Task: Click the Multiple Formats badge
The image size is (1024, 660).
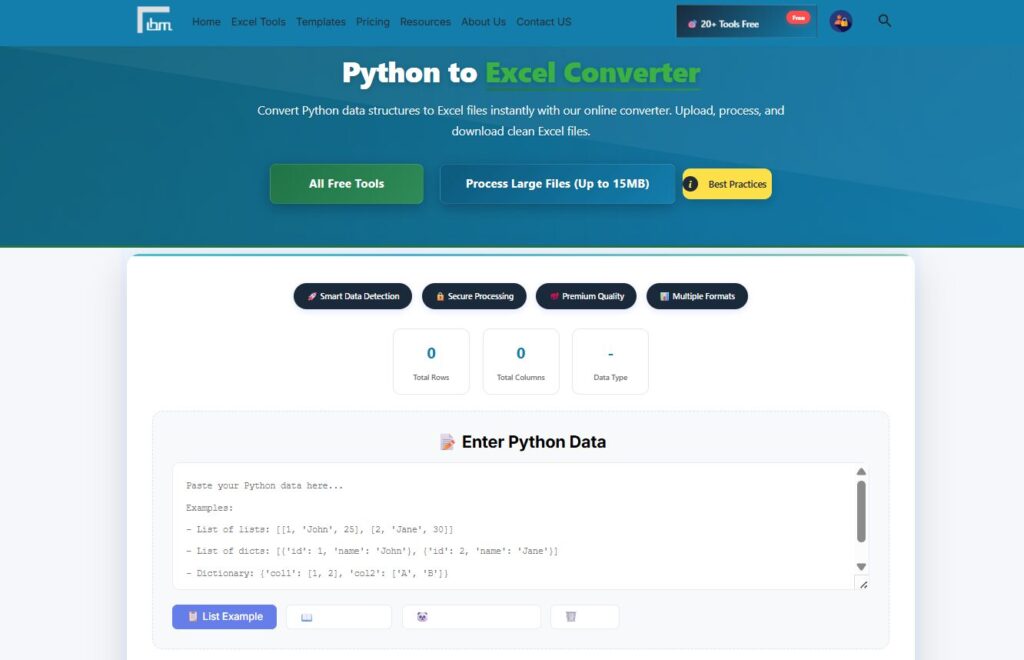Action: [697, 296]
